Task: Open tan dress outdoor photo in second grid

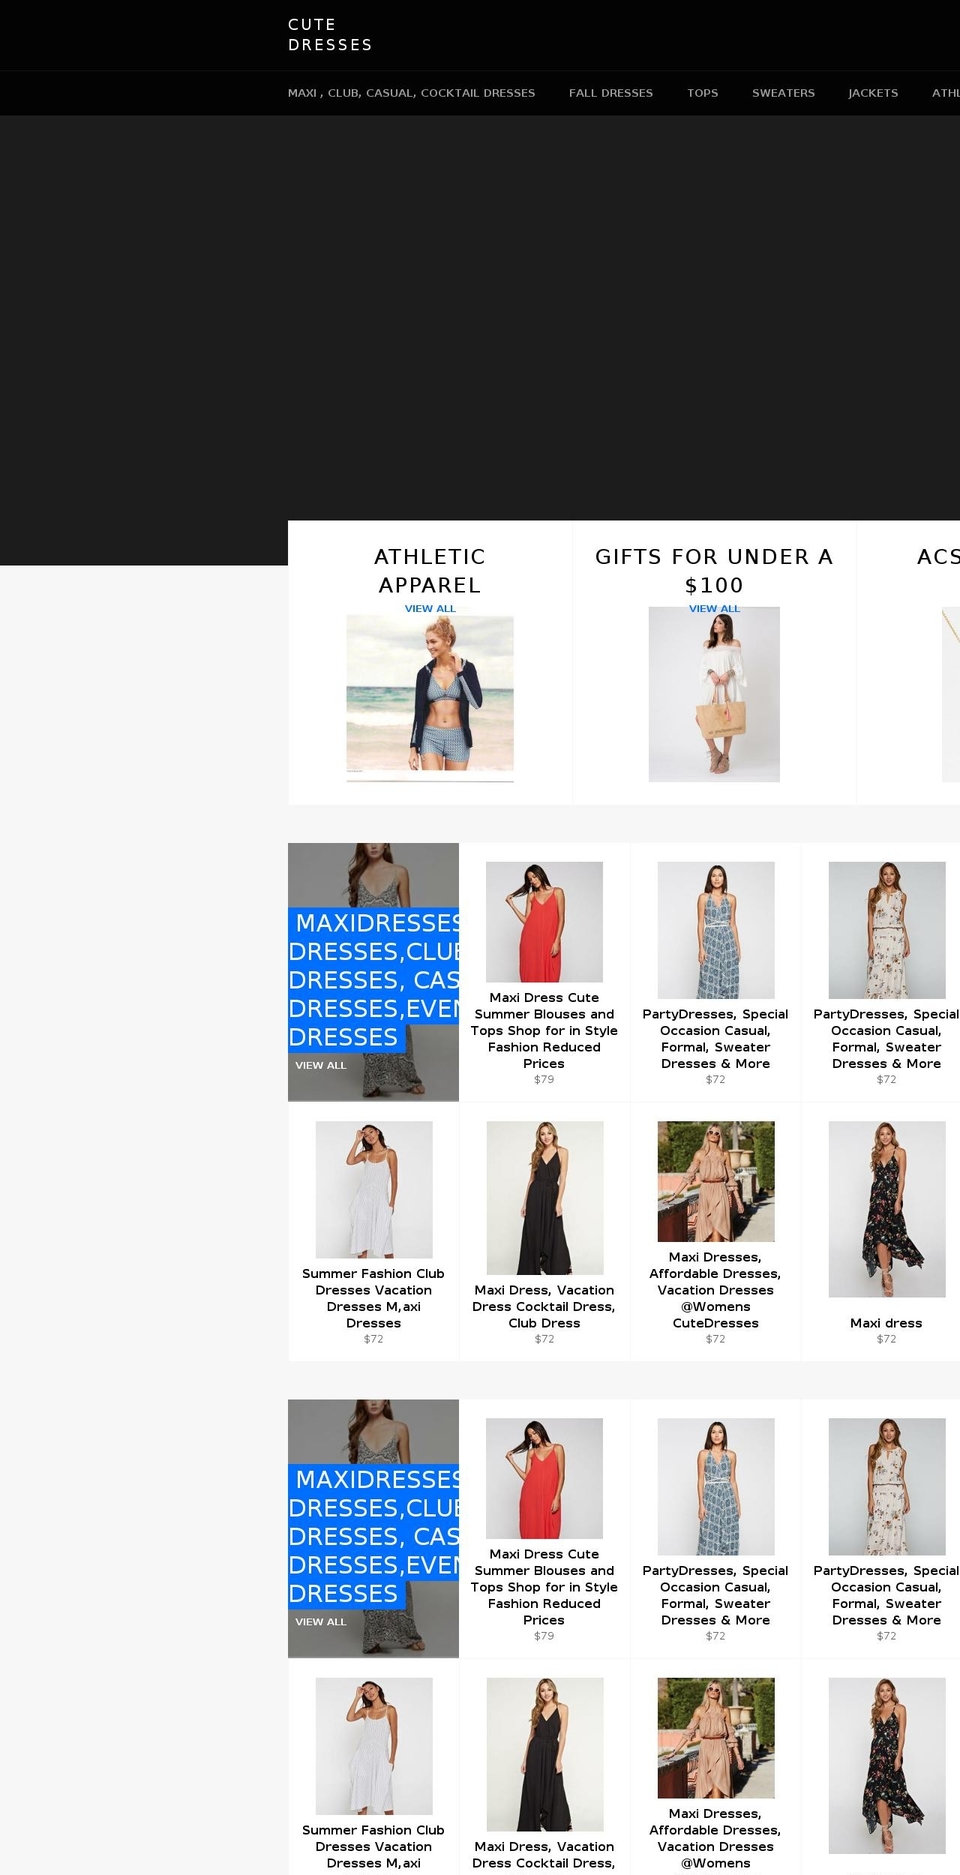Action: (716, 1738)
